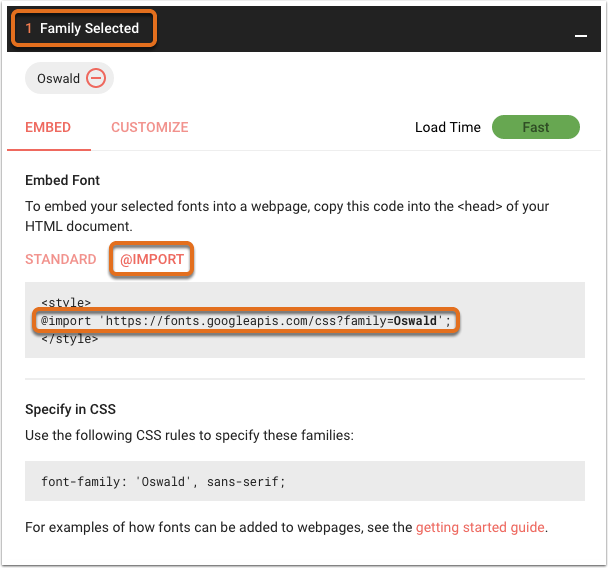Click the HTML document instruction paragraph
Viewport: 608px width, 568px height.
tap(287, 216)
